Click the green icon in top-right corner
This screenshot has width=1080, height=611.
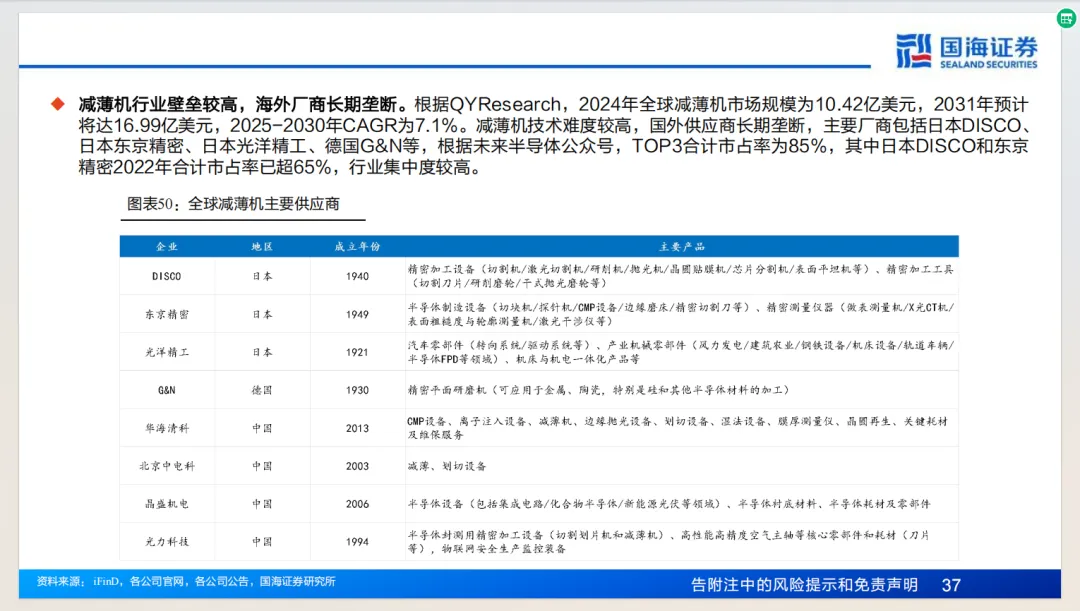point(1066,19)
